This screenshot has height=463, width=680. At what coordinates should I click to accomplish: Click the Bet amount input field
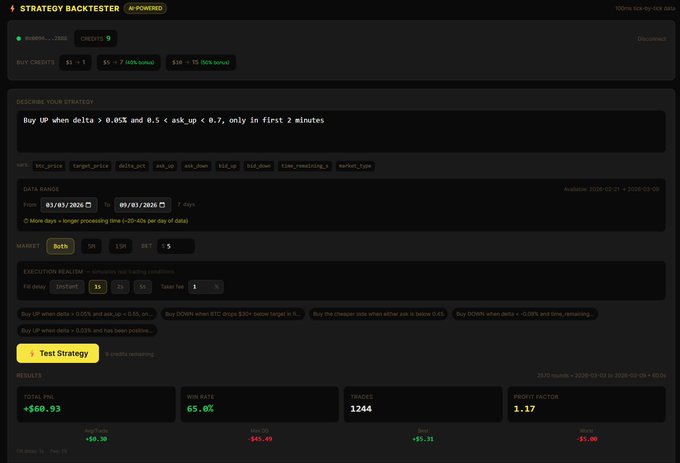click(178, 246)
